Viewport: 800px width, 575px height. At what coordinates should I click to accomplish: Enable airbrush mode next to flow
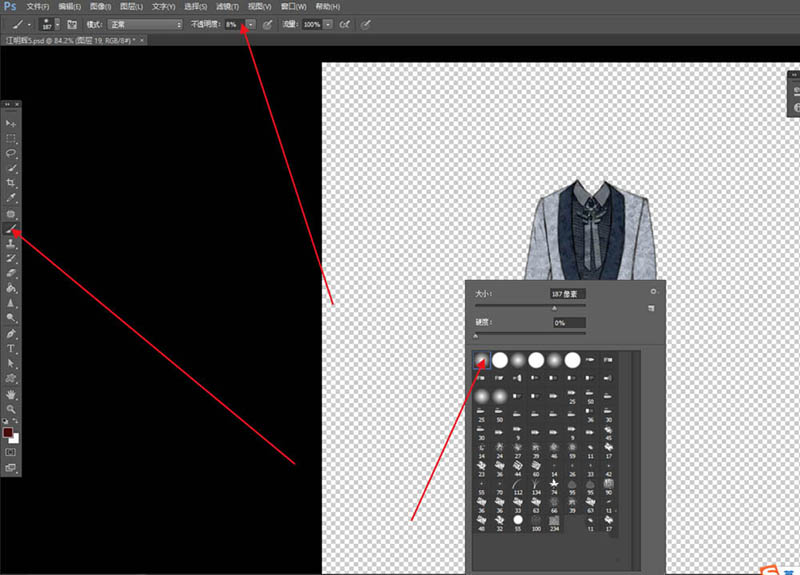click(345, 23)
